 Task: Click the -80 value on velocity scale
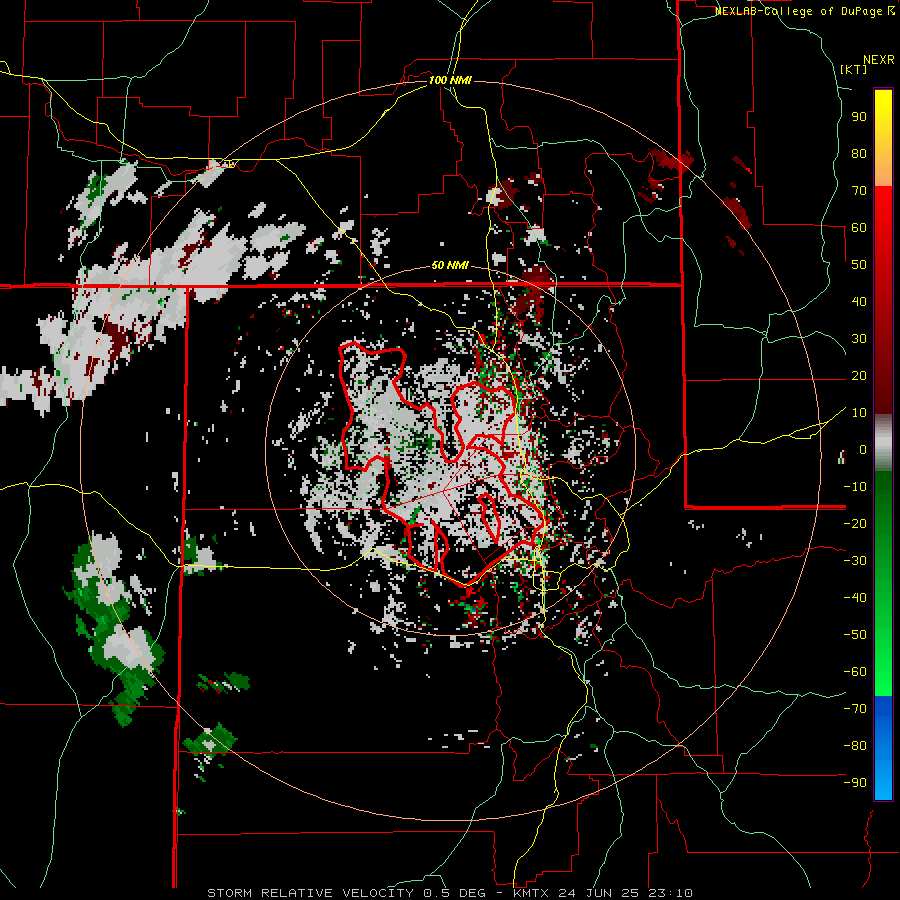[855, 746]
